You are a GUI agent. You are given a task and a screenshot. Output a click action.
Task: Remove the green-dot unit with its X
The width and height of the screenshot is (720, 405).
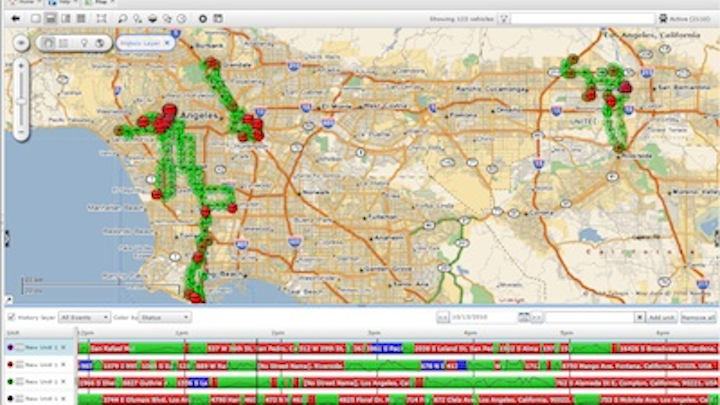click(x=63, y=382)
